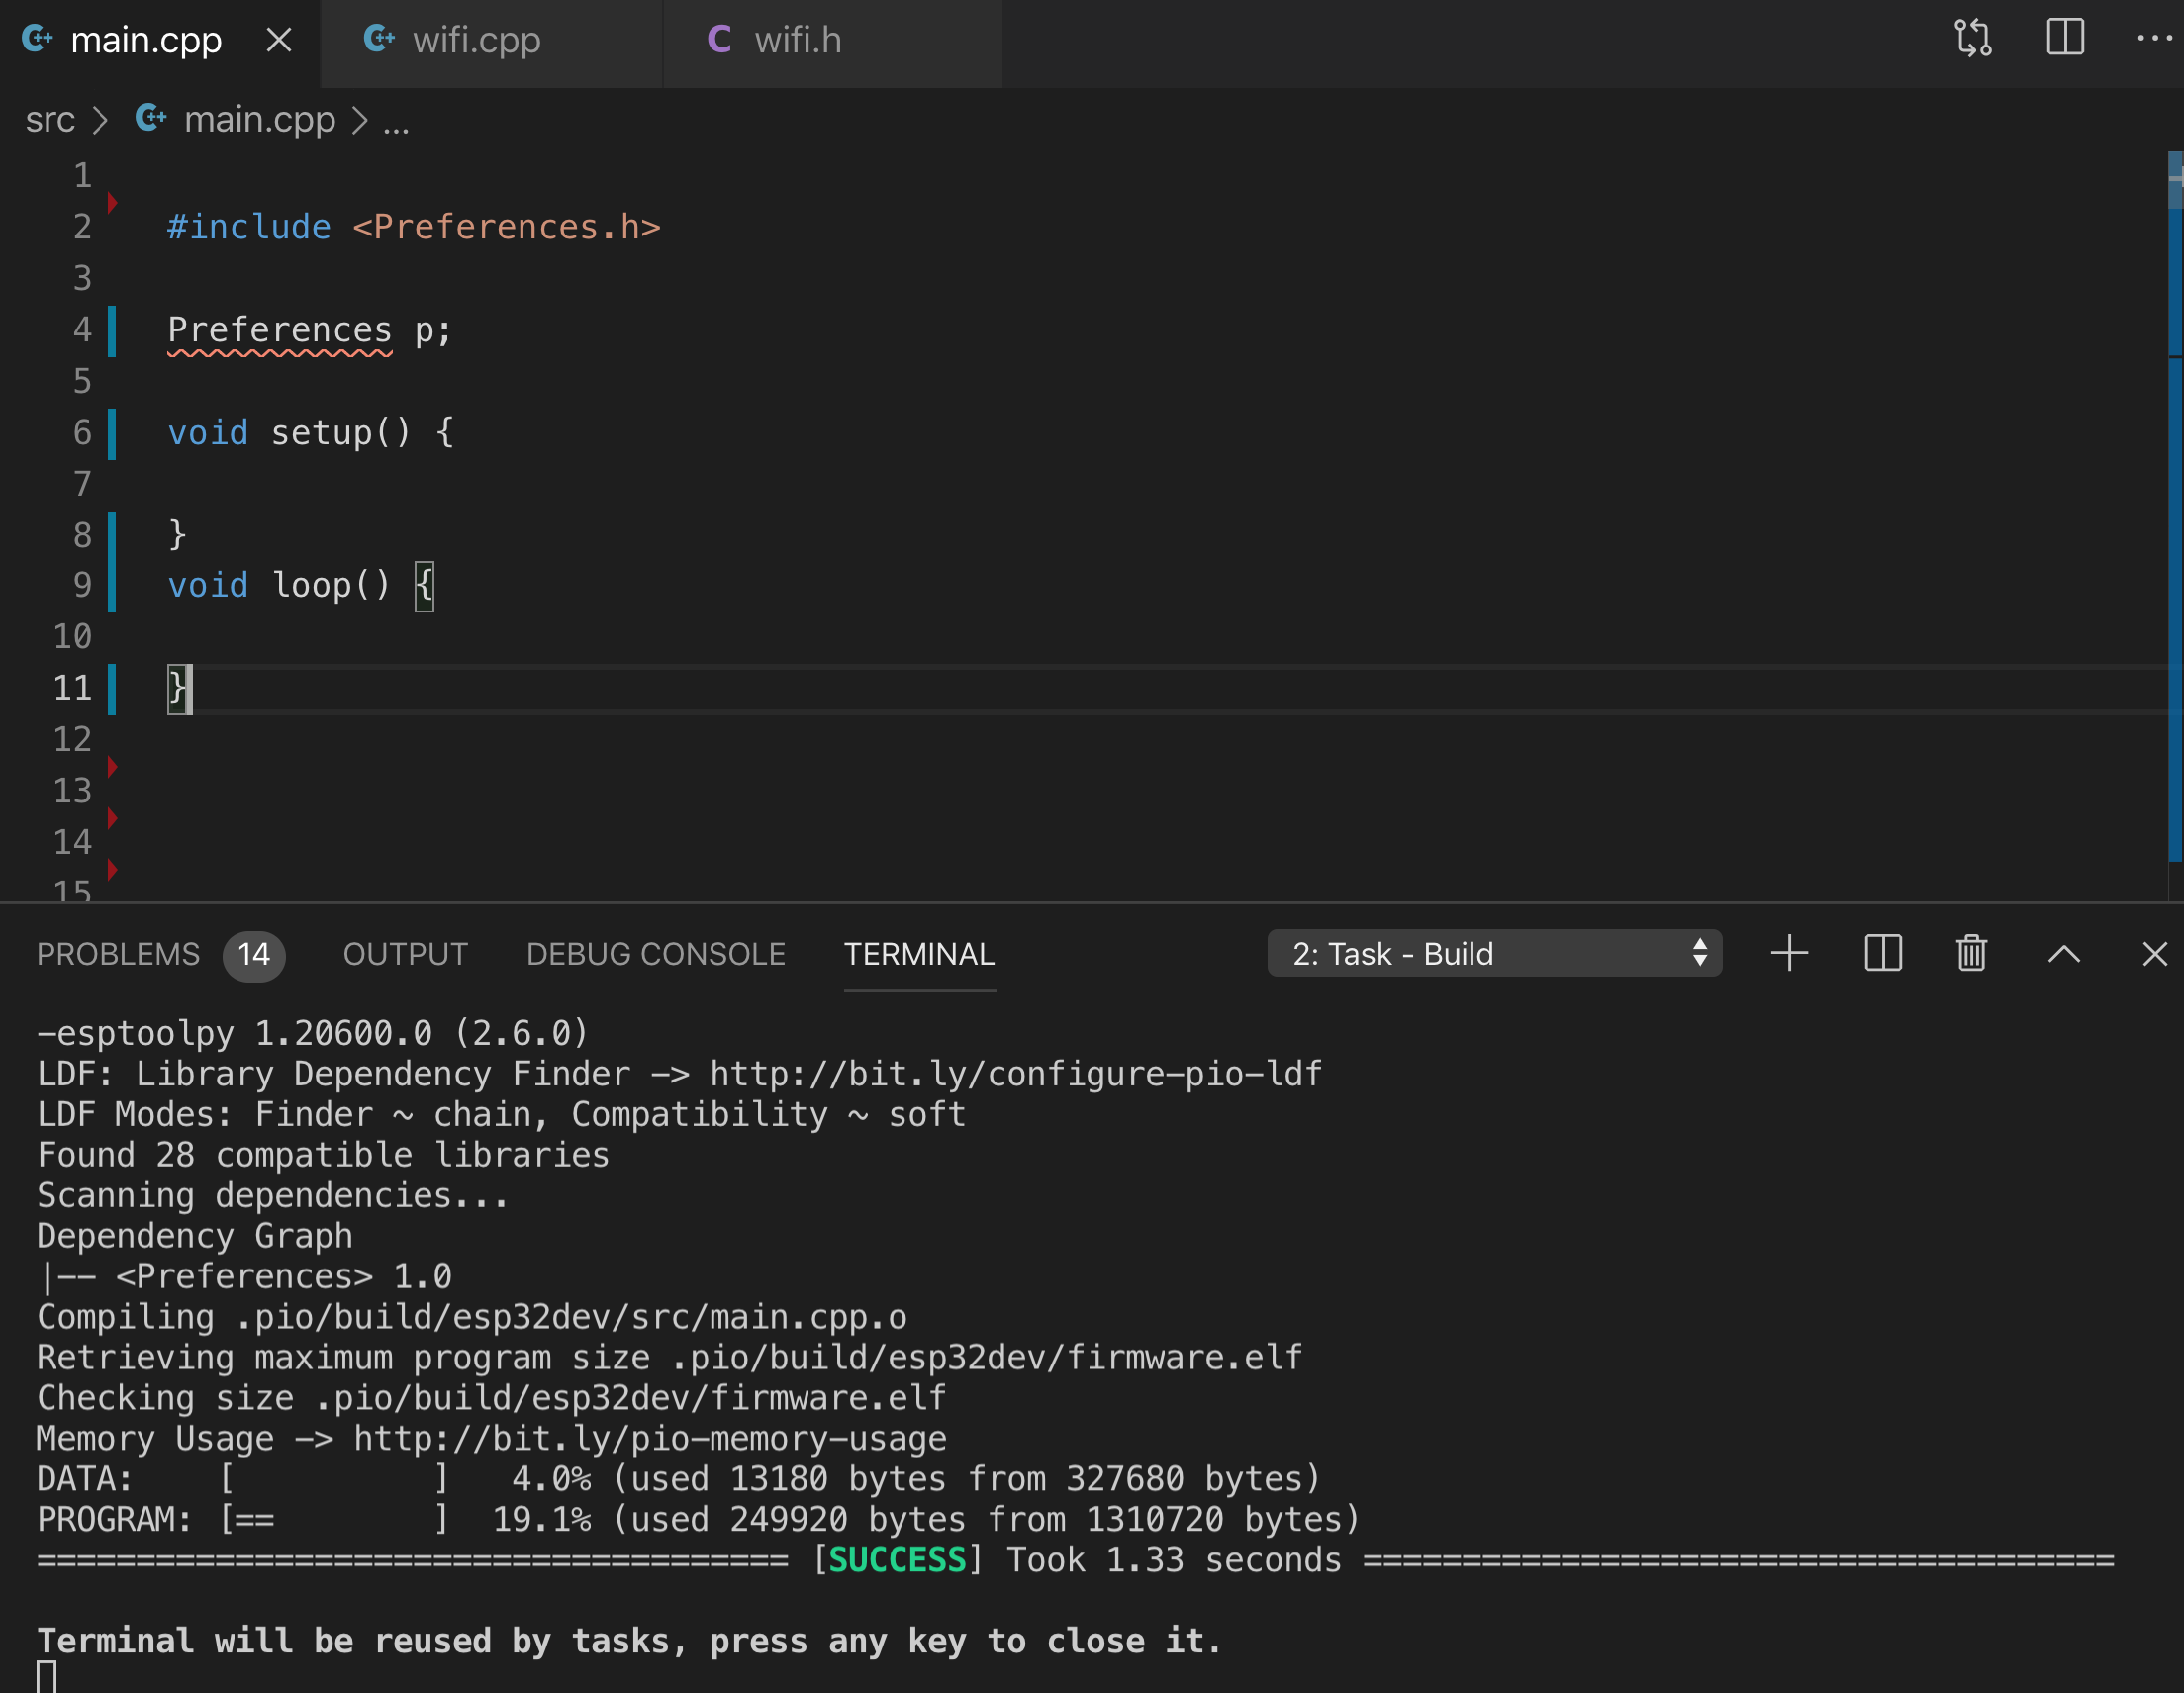Click the PROGRAM memory usage line

(698, 1520)
